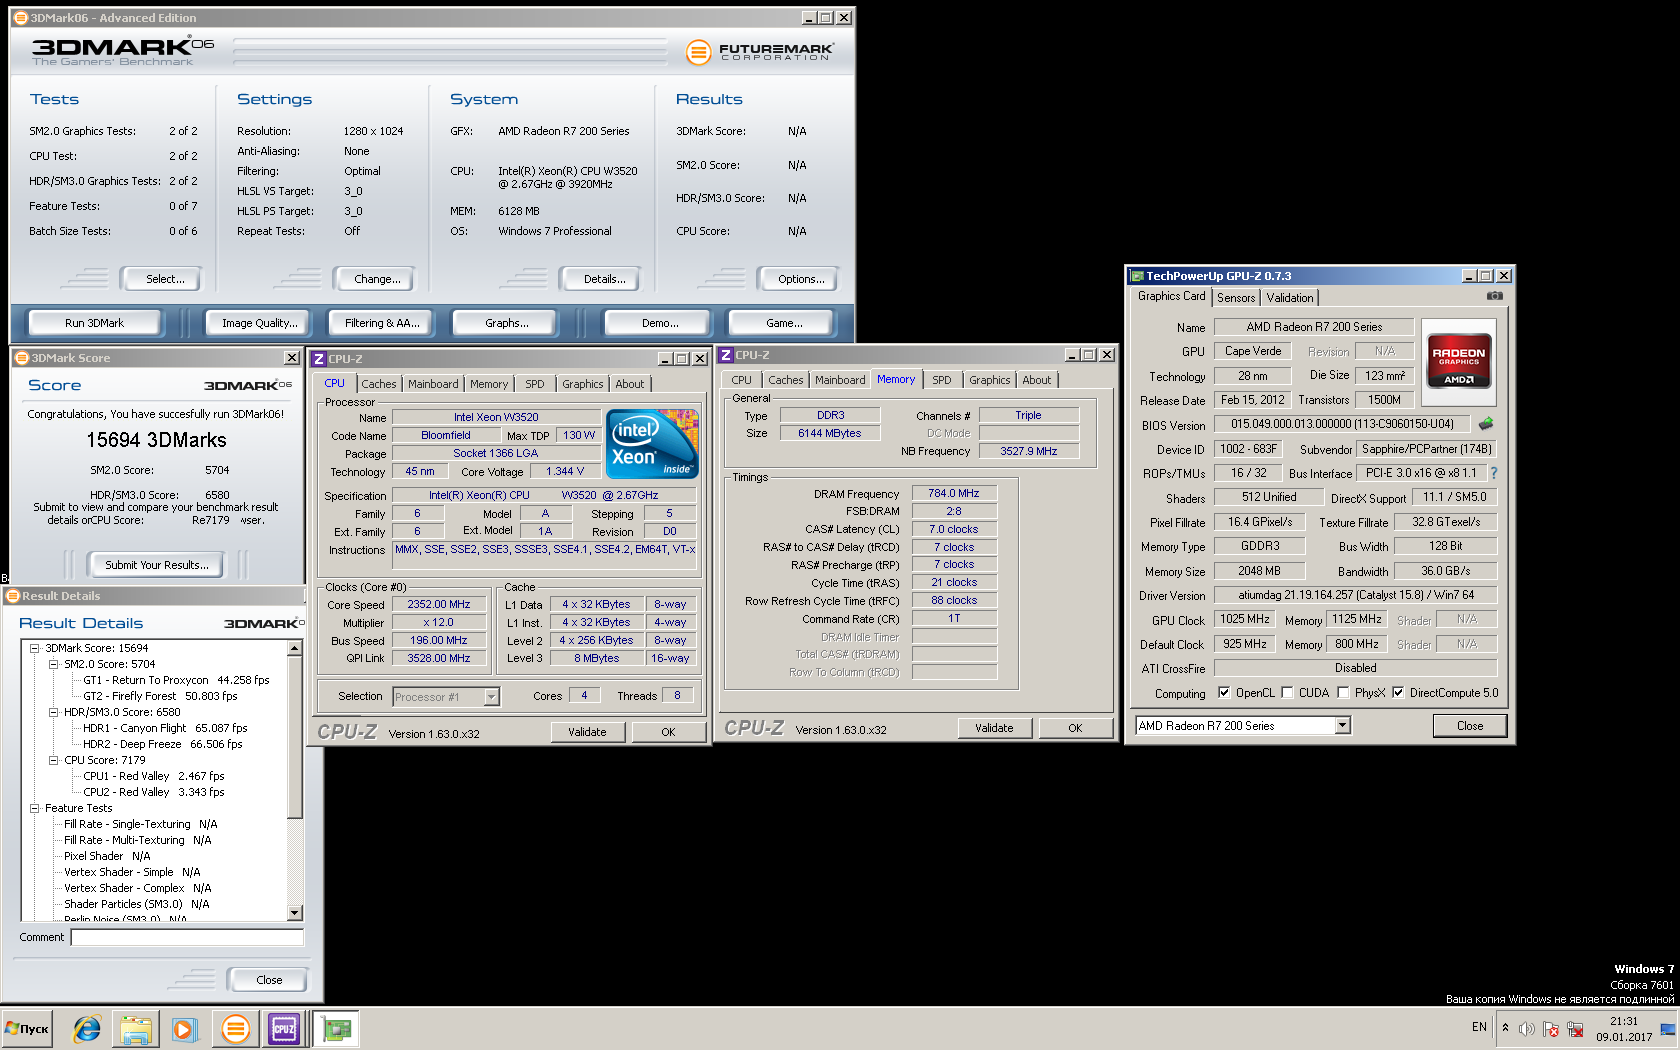Screen dimensions: 1680x1050
Task: Switch to 3DMark06 orange taskbar icon
Action: pos(236,1028)
